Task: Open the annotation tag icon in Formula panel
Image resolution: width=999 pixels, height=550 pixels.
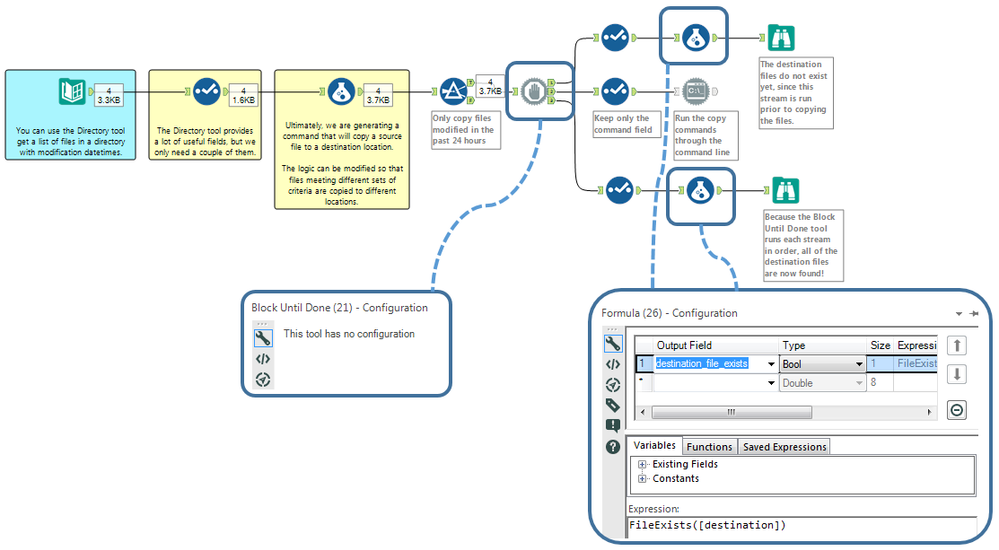Action: pos(612,405)
